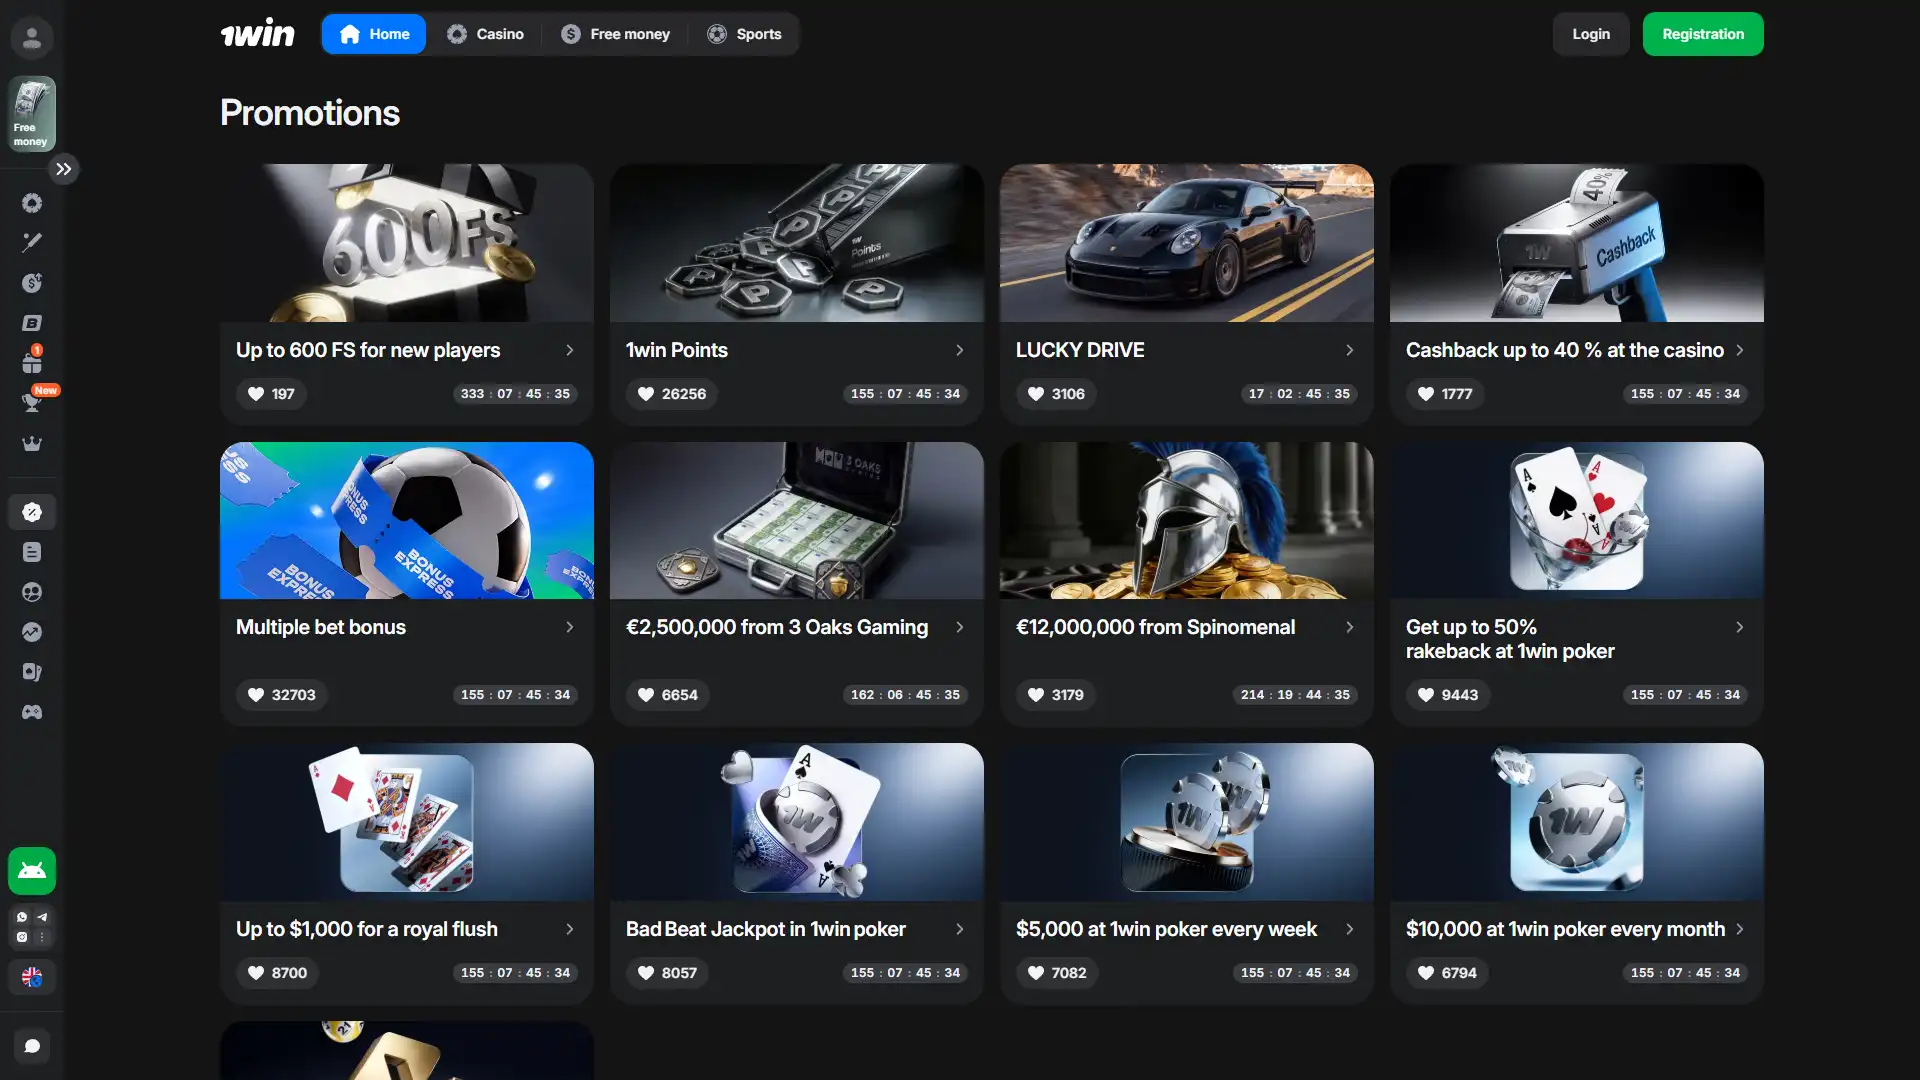The height and width of the screenshot is (1080, 1920).
Task: Open the dollar coin cashback sidebar icon
Action: click(x=32, y=283)
